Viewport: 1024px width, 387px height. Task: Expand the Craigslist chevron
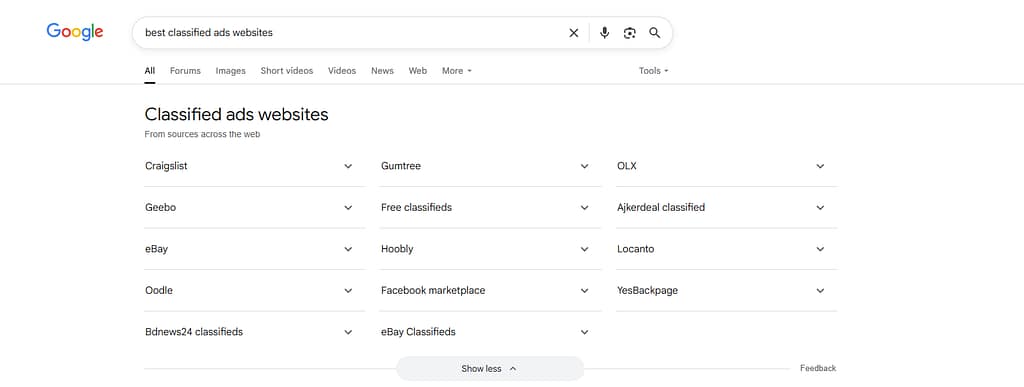pyautogui.click(x=348, y=166)
